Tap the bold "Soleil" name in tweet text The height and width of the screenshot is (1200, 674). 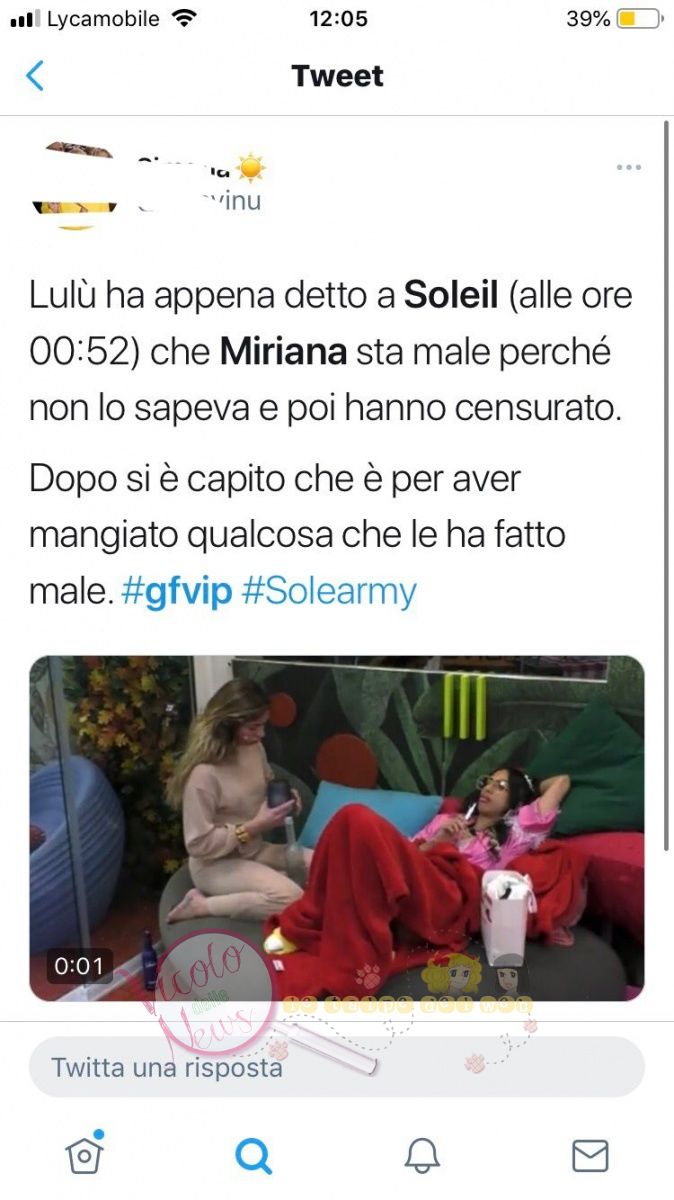pyautogui.click(x=451, y=295)
